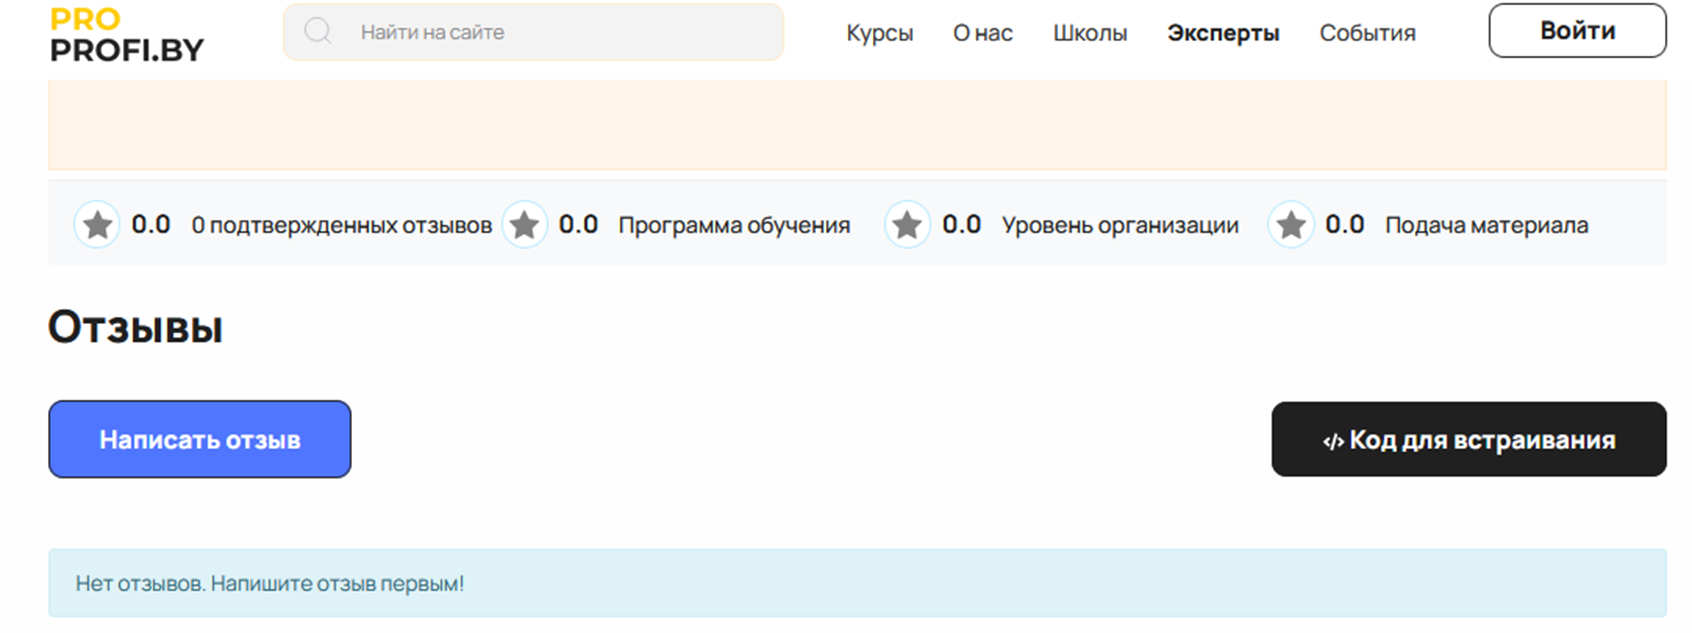
Task: Select the star icon next to verified reviews rating
Action: coord(96,224)
